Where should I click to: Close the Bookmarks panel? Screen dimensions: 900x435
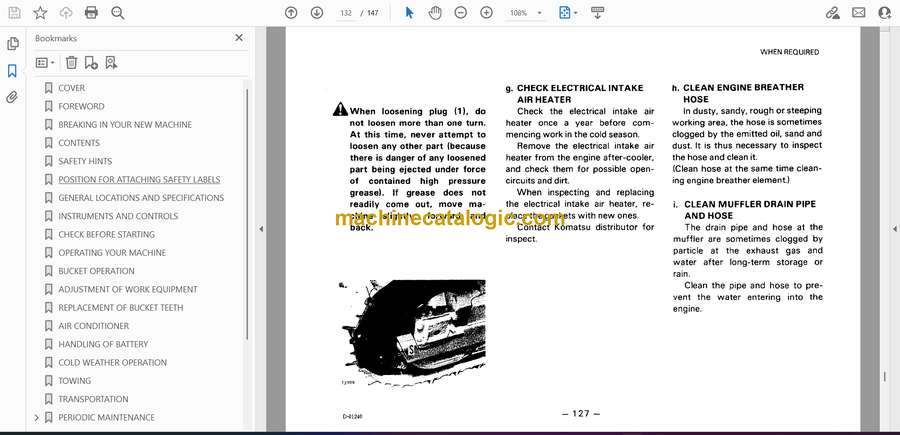pos(239,38)
